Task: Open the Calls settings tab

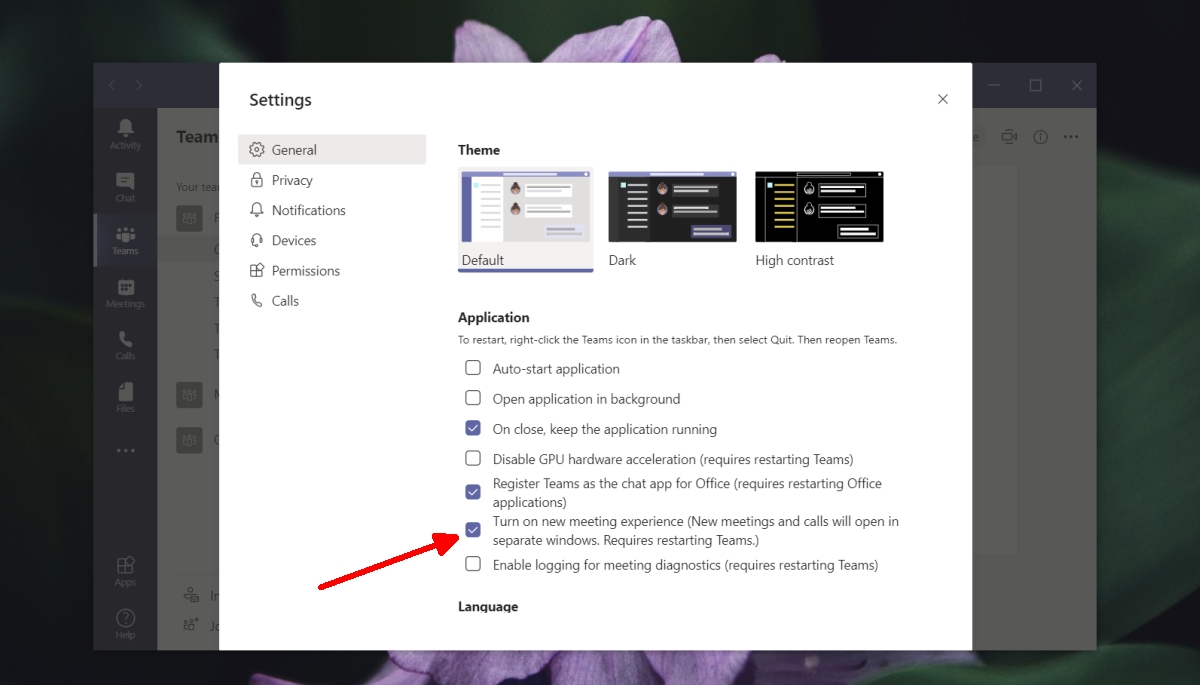Action: [332, 300]
